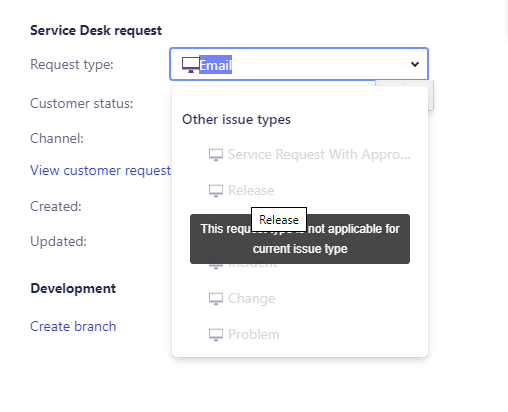Click the monitor icon beside Release
Image resolution: width=508 pixels, height=412 pixels.
(x=216, y=191)
